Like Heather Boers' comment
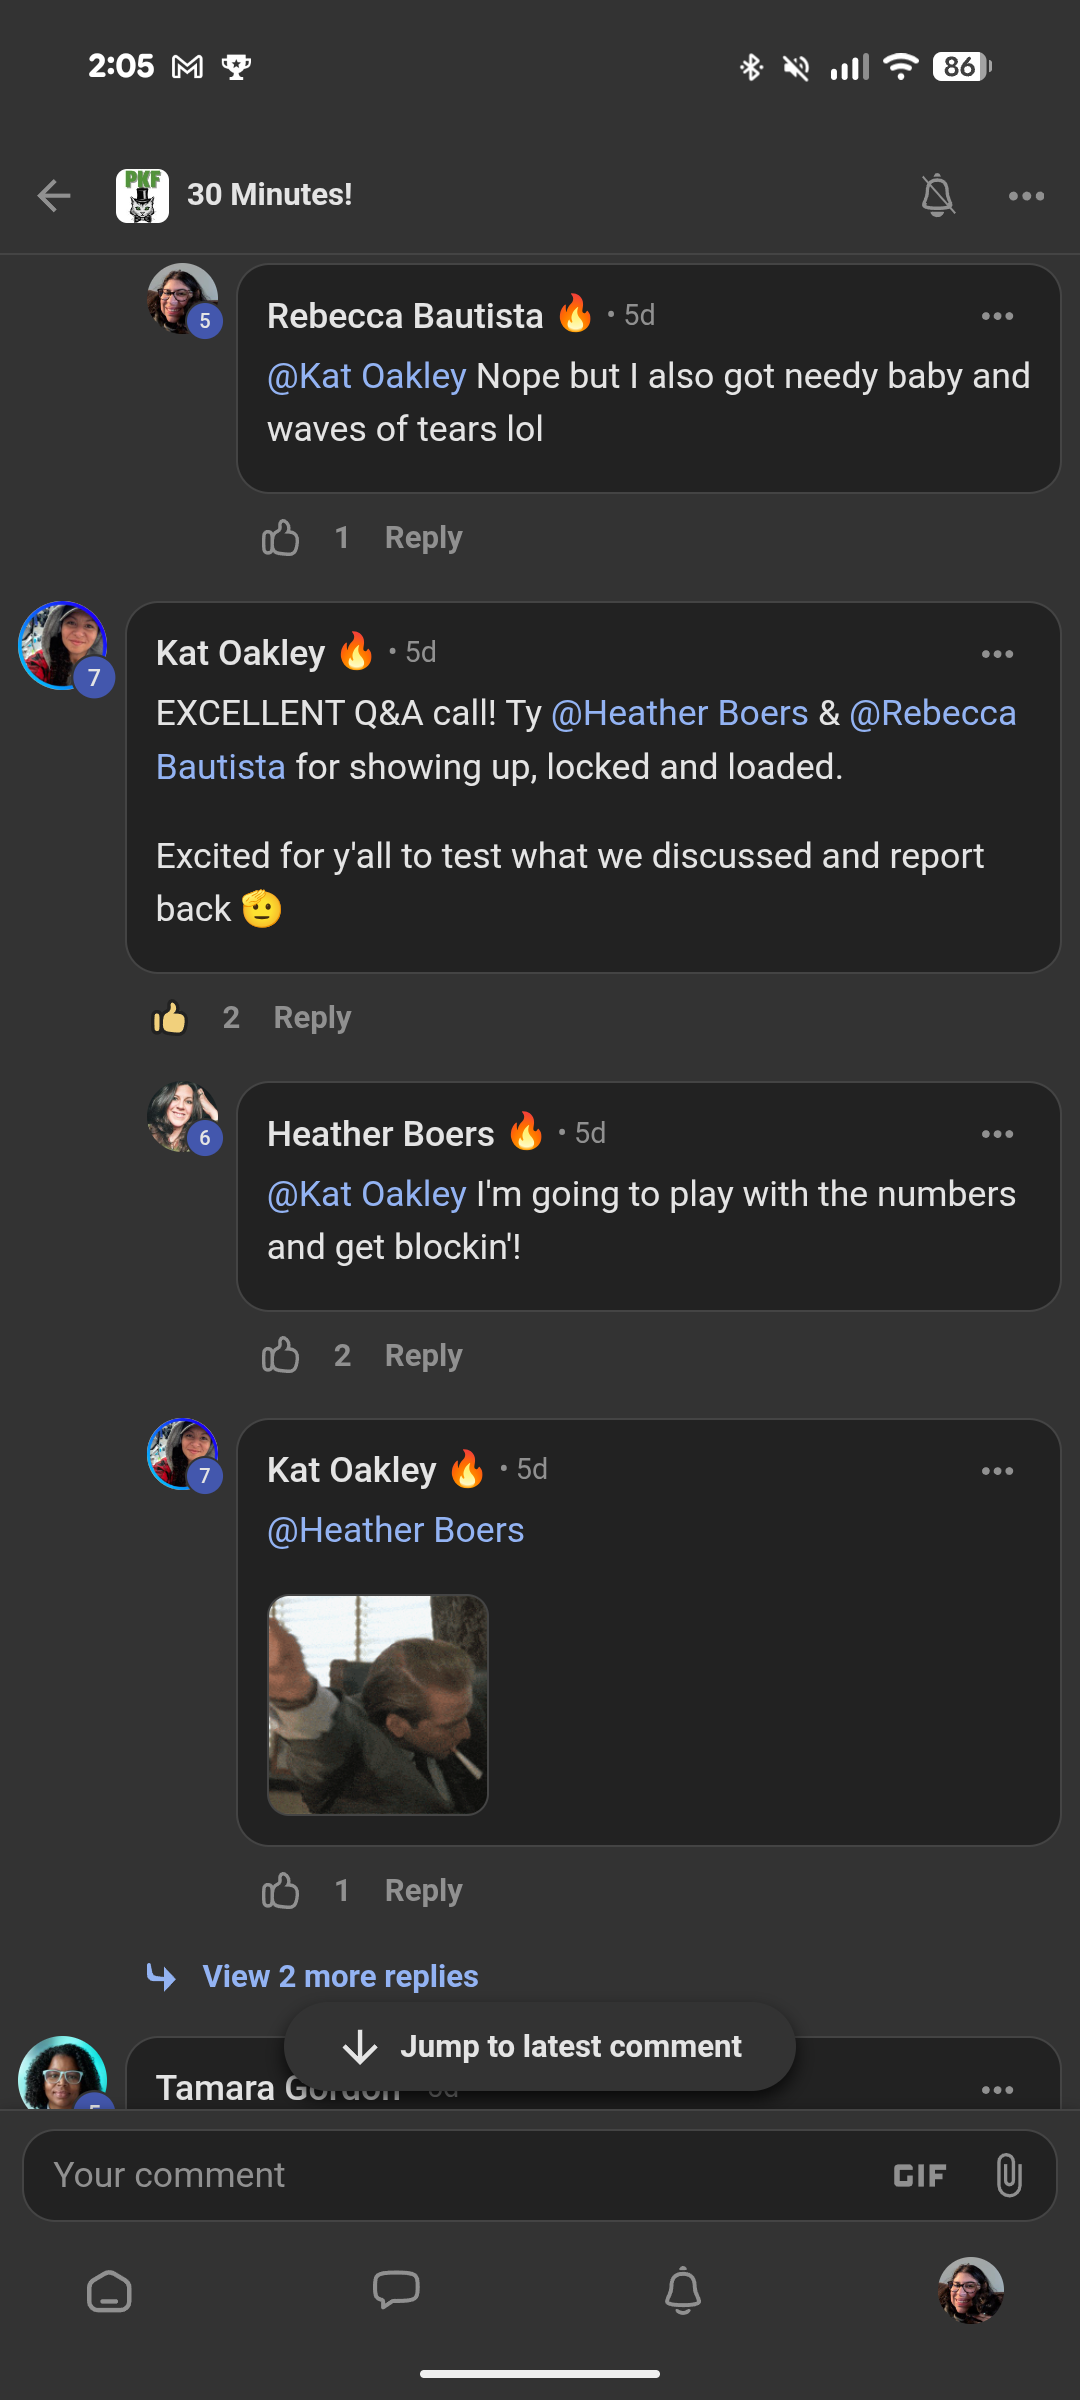 281,1356
